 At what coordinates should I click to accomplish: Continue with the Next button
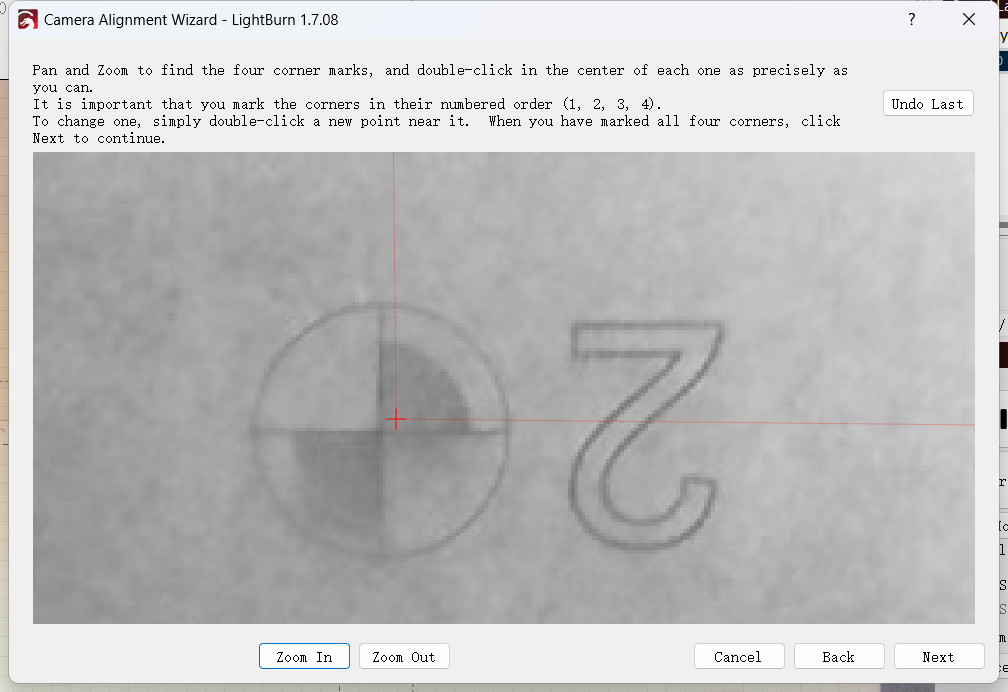(939, 657)
